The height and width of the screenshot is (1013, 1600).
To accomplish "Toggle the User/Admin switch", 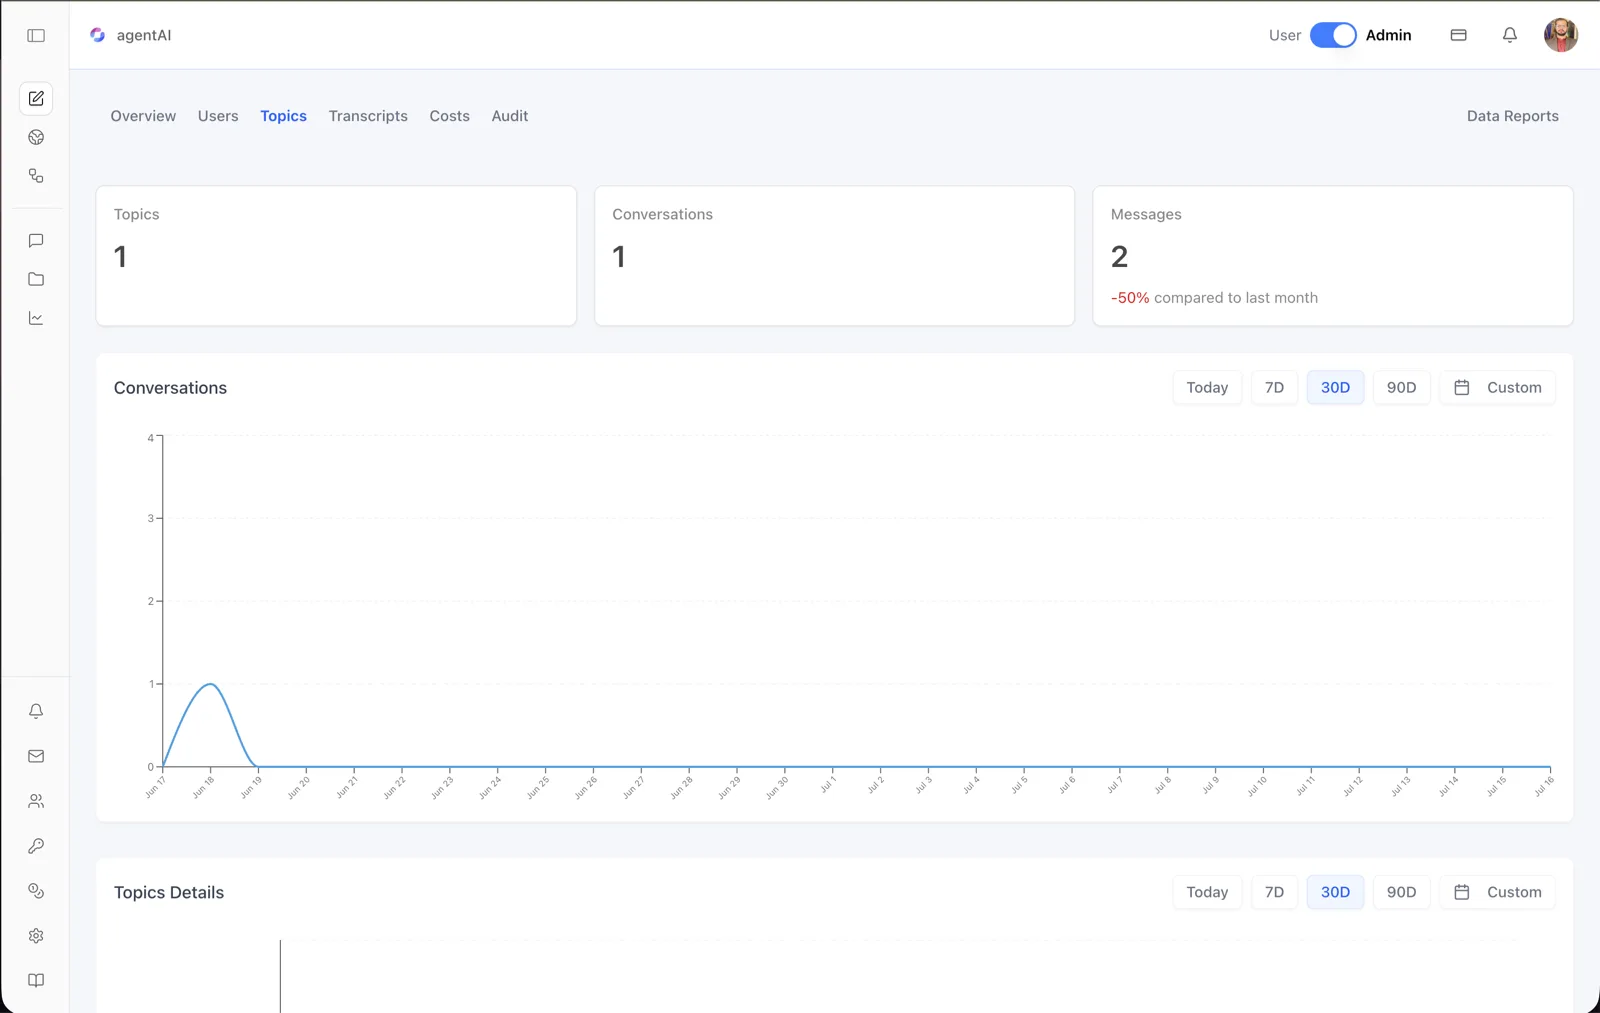I will pyautogui.click(x=1333, y=35).
